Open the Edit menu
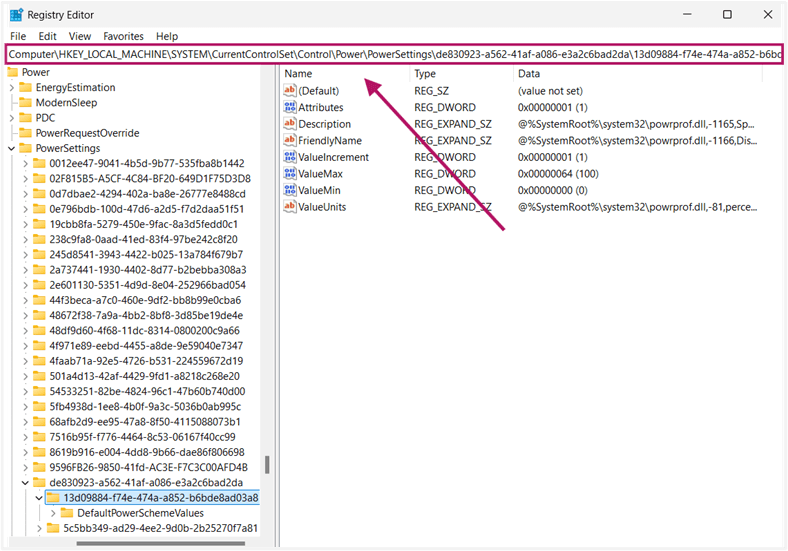The image size is (788, 551). pos(47,36)
